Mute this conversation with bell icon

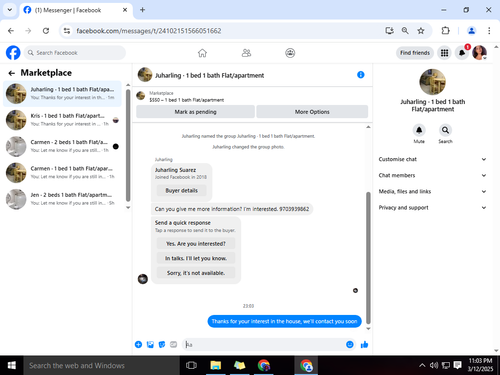click(419, 130)
